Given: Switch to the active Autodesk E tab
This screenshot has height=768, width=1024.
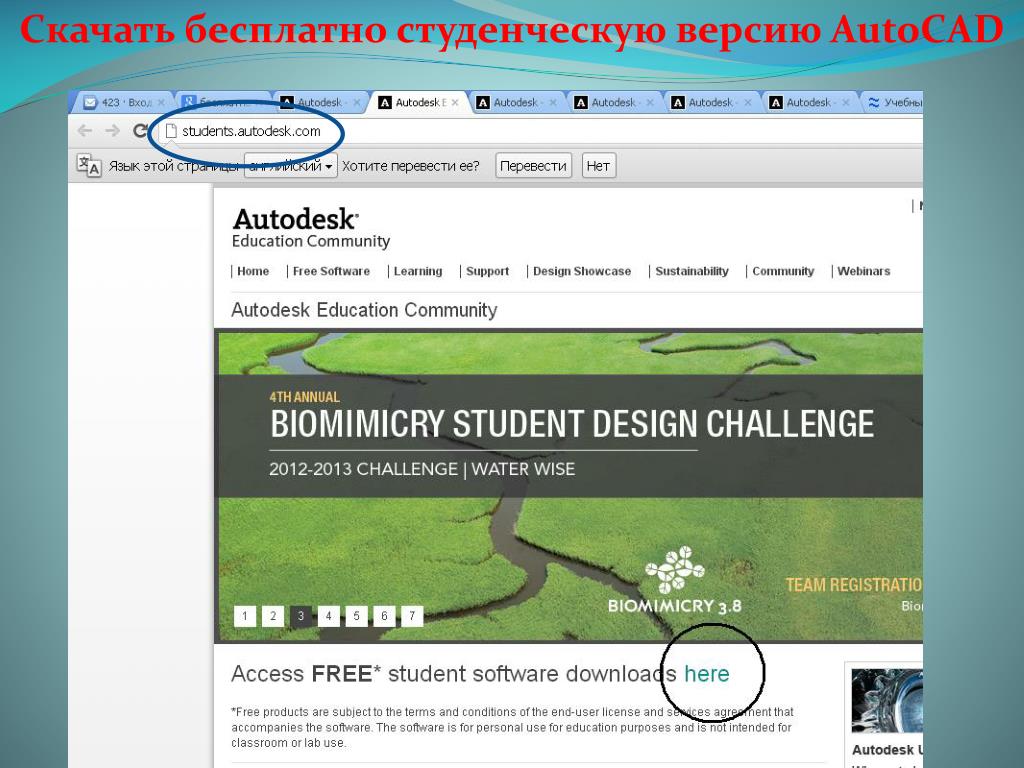Looking at the screenshot, I should [421, 103].
